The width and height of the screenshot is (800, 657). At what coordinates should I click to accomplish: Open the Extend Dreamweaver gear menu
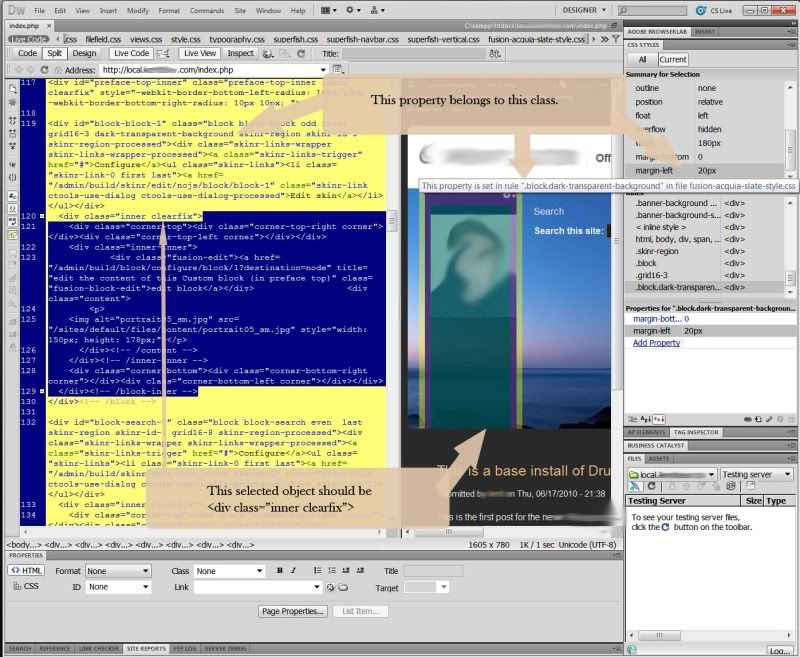352,10
